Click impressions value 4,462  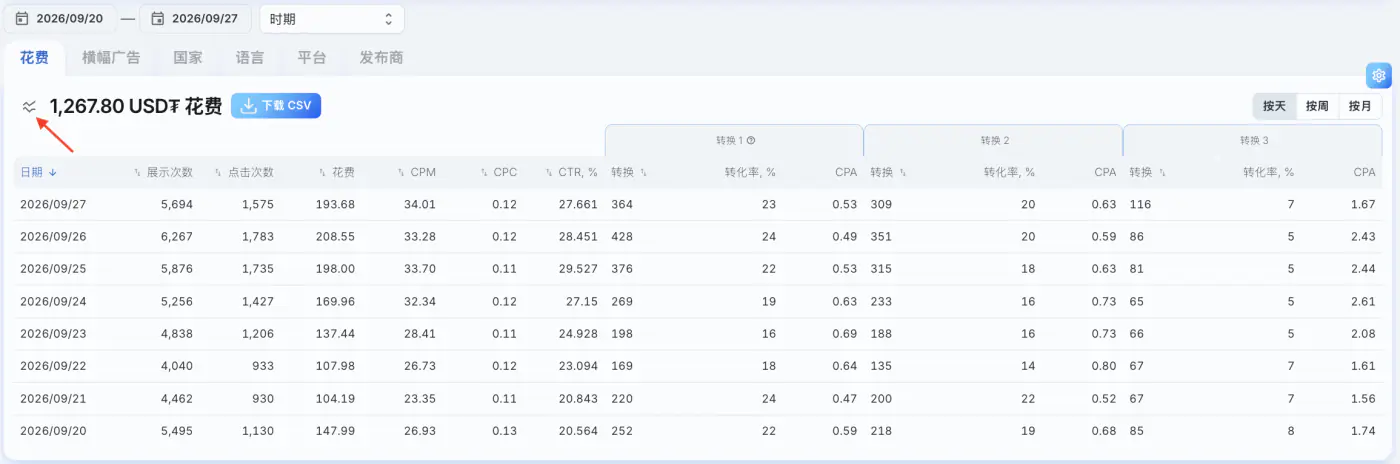click(x=176, y=400)
